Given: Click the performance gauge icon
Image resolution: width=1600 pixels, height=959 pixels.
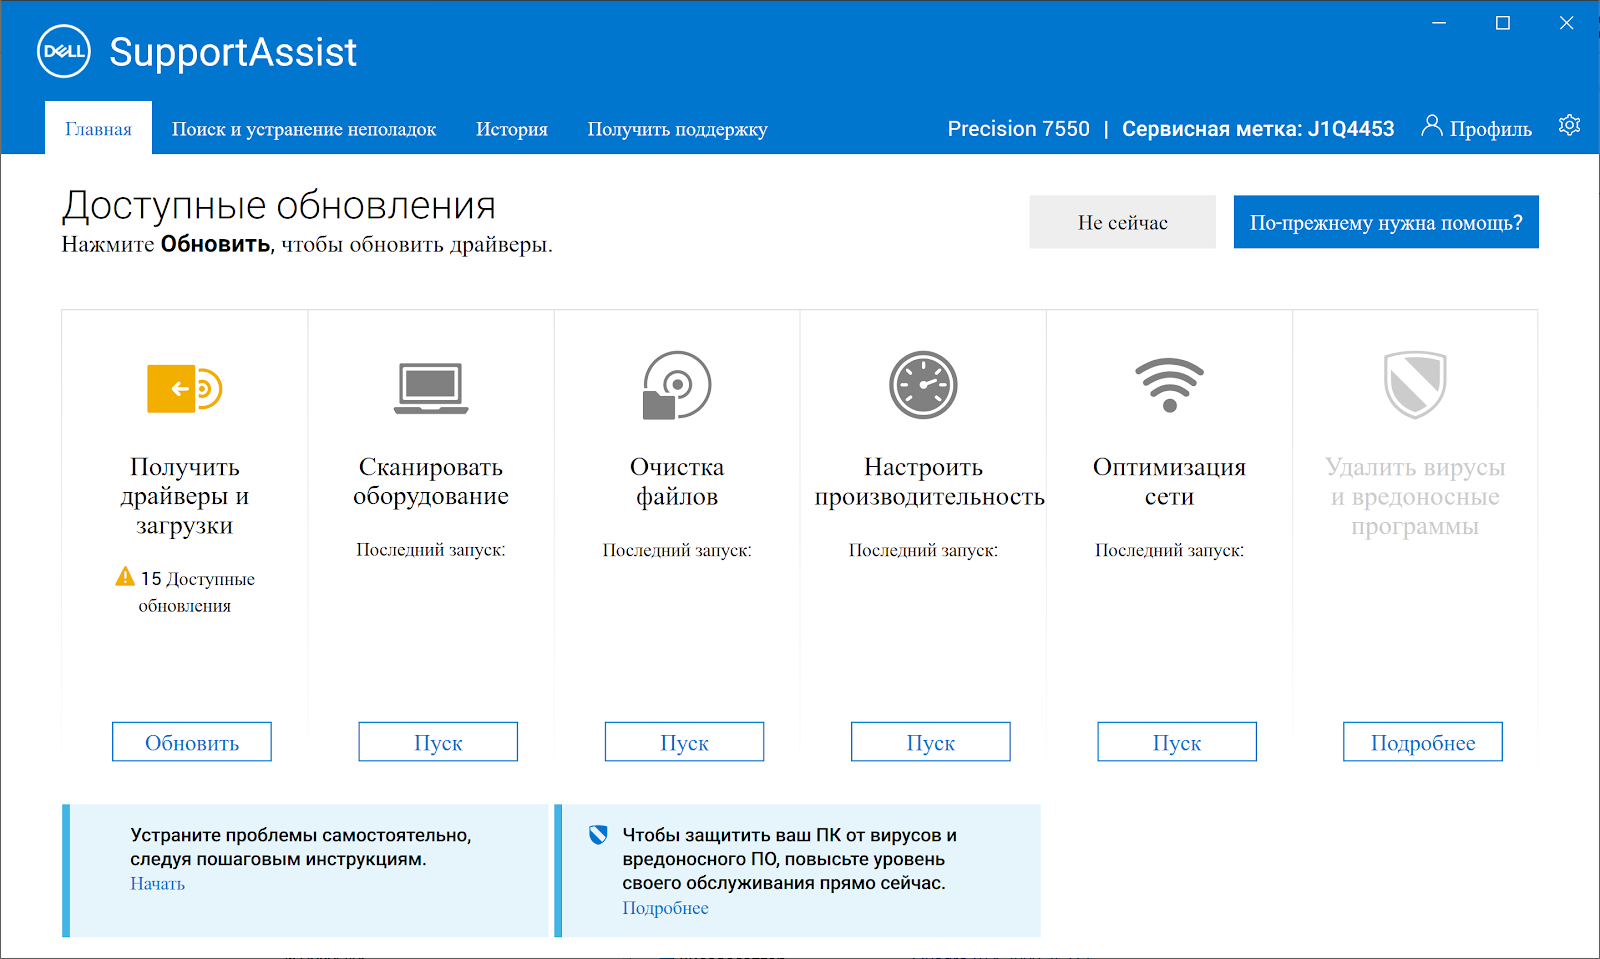Looking at the screenshot, I should [923, 385].
